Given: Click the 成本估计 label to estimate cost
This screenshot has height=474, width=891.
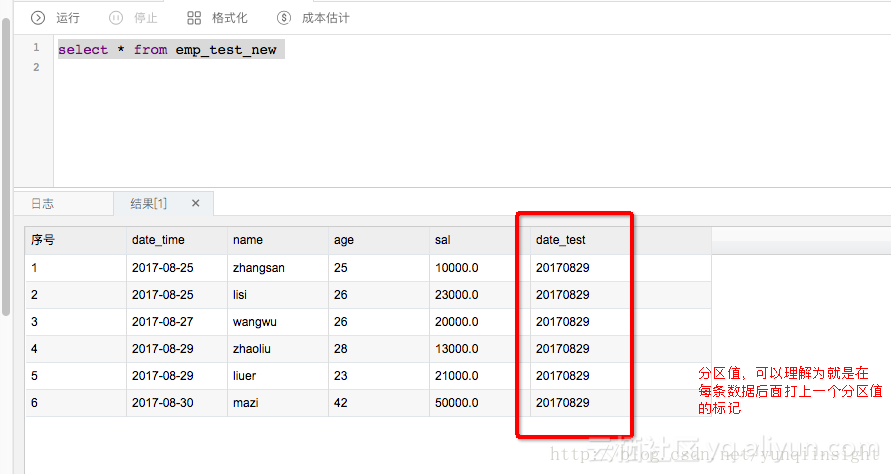Looking at the screenshot, I should coord(326,18).
